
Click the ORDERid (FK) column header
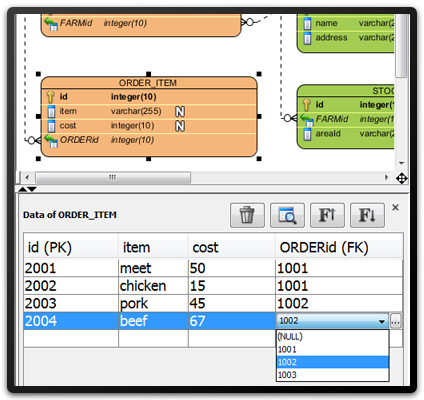click(339, 247)
